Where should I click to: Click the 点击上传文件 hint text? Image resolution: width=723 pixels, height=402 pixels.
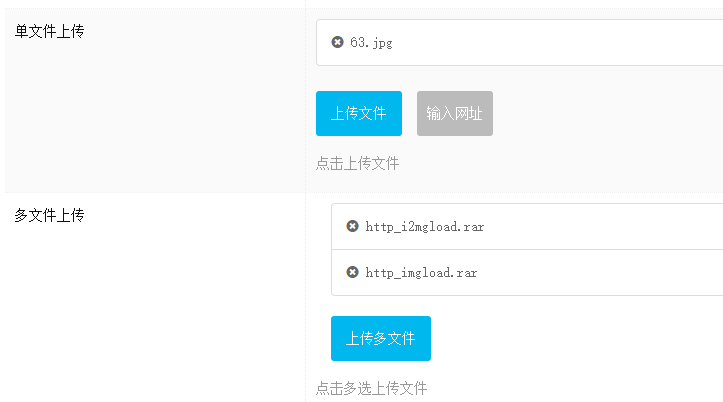click(357, 163)
